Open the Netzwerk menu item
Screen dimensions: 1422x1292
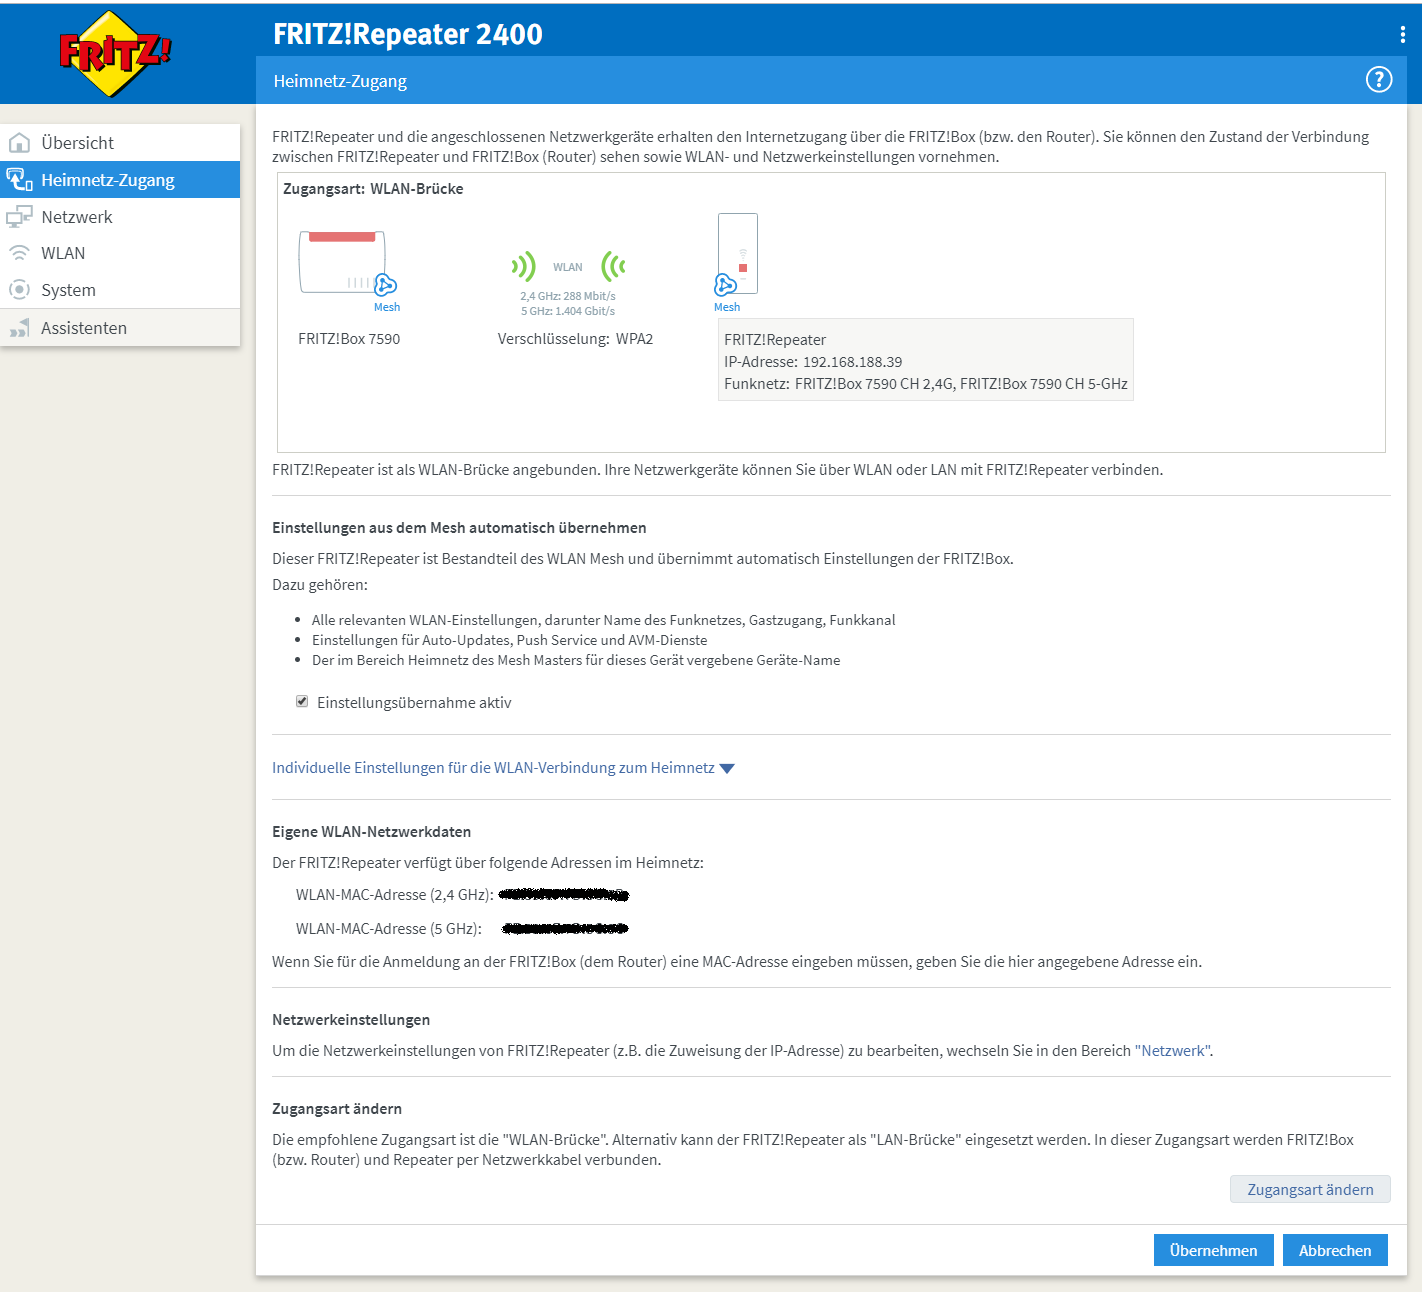pyautogui.click(x=120, y=217)
